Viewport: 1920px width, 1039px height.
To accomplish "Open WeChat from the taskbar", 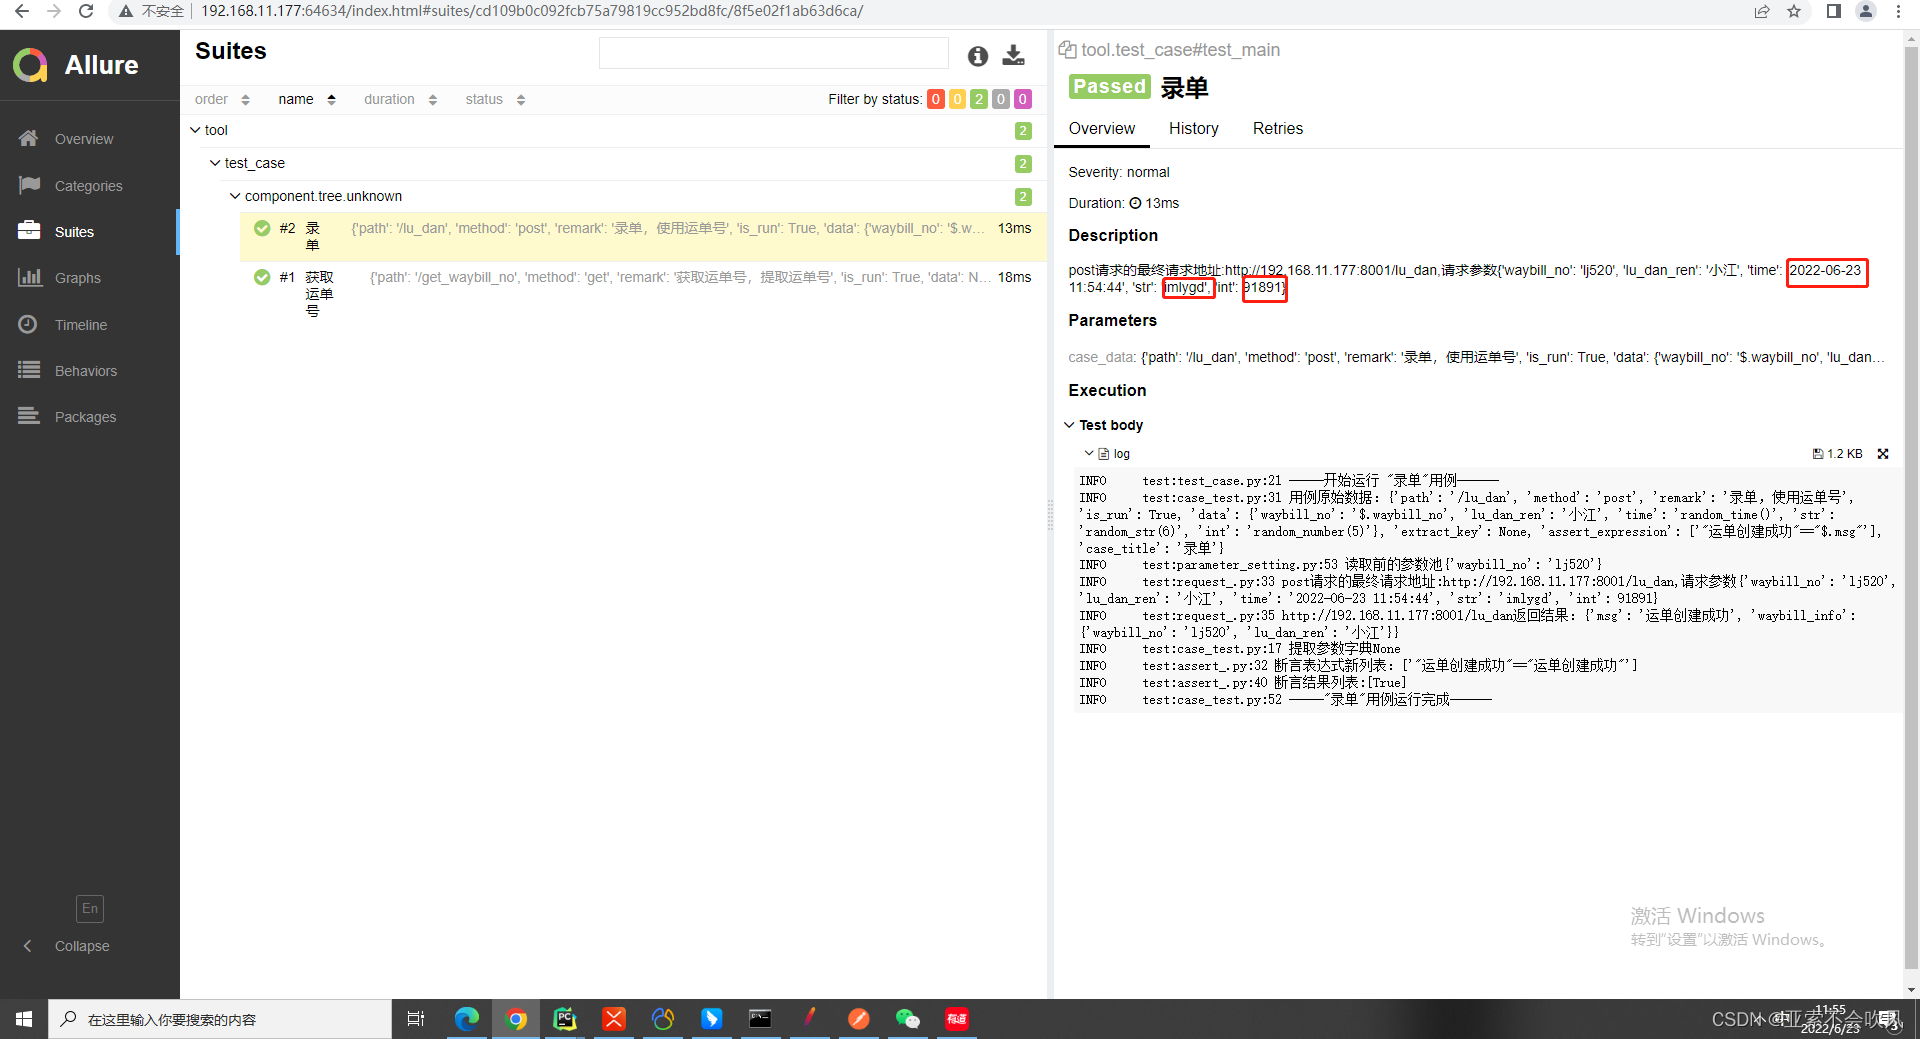I will click(907, 1019).
